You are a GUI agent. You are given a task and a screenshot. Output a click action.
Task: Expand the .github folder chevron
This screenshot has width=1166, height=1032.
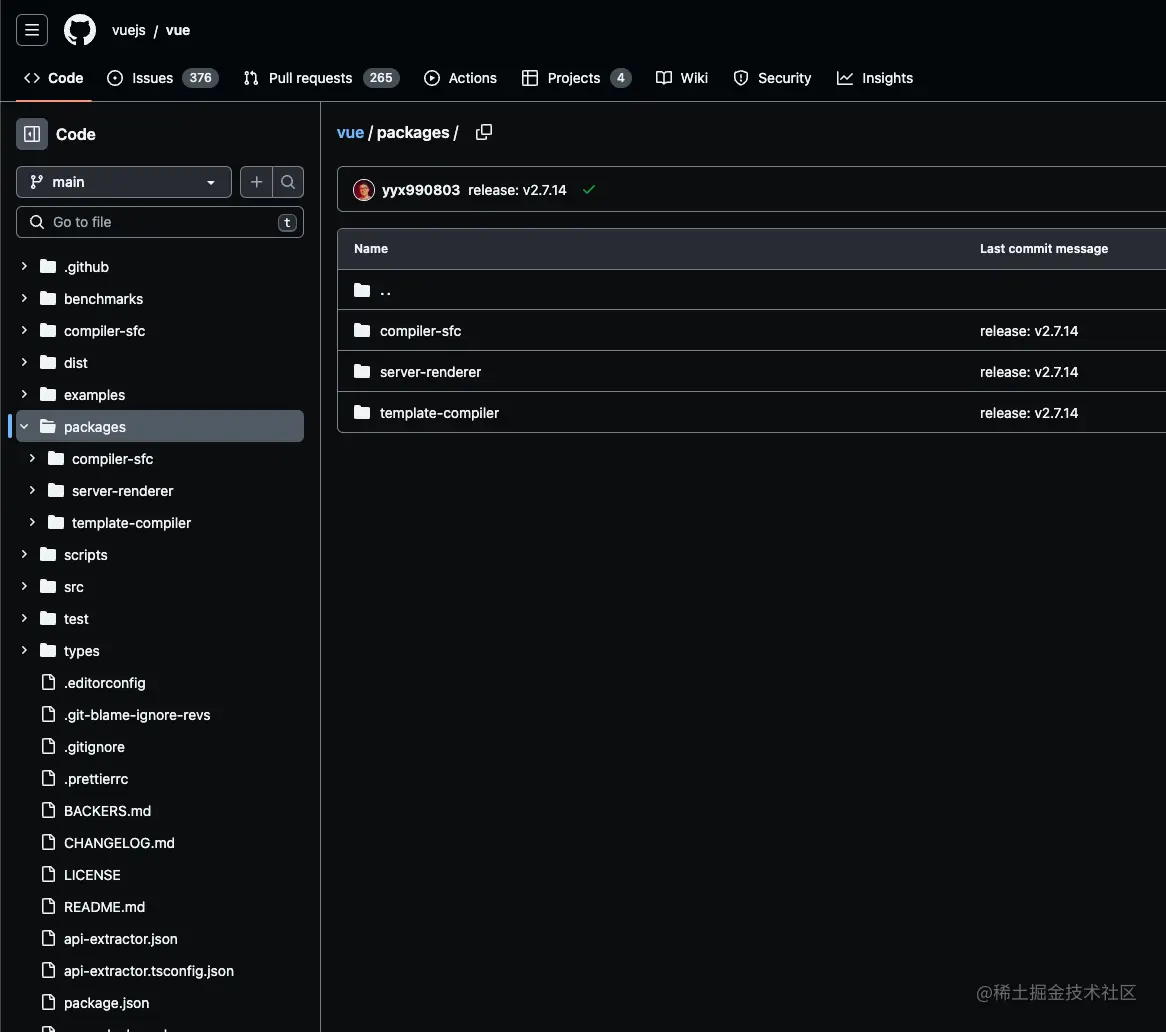[x=24, y=265]
